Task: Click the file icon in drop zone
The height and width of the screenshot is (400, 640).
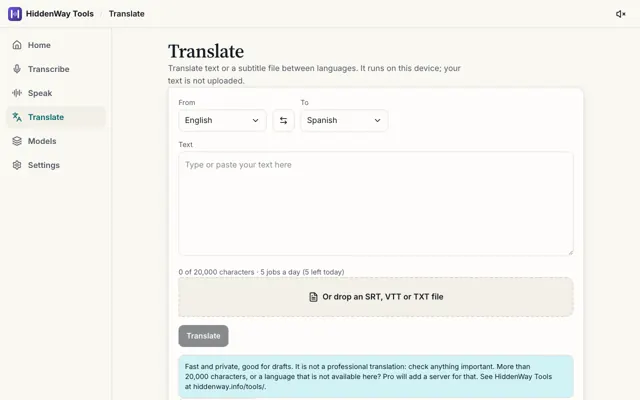Action: (x=313, y=297)
